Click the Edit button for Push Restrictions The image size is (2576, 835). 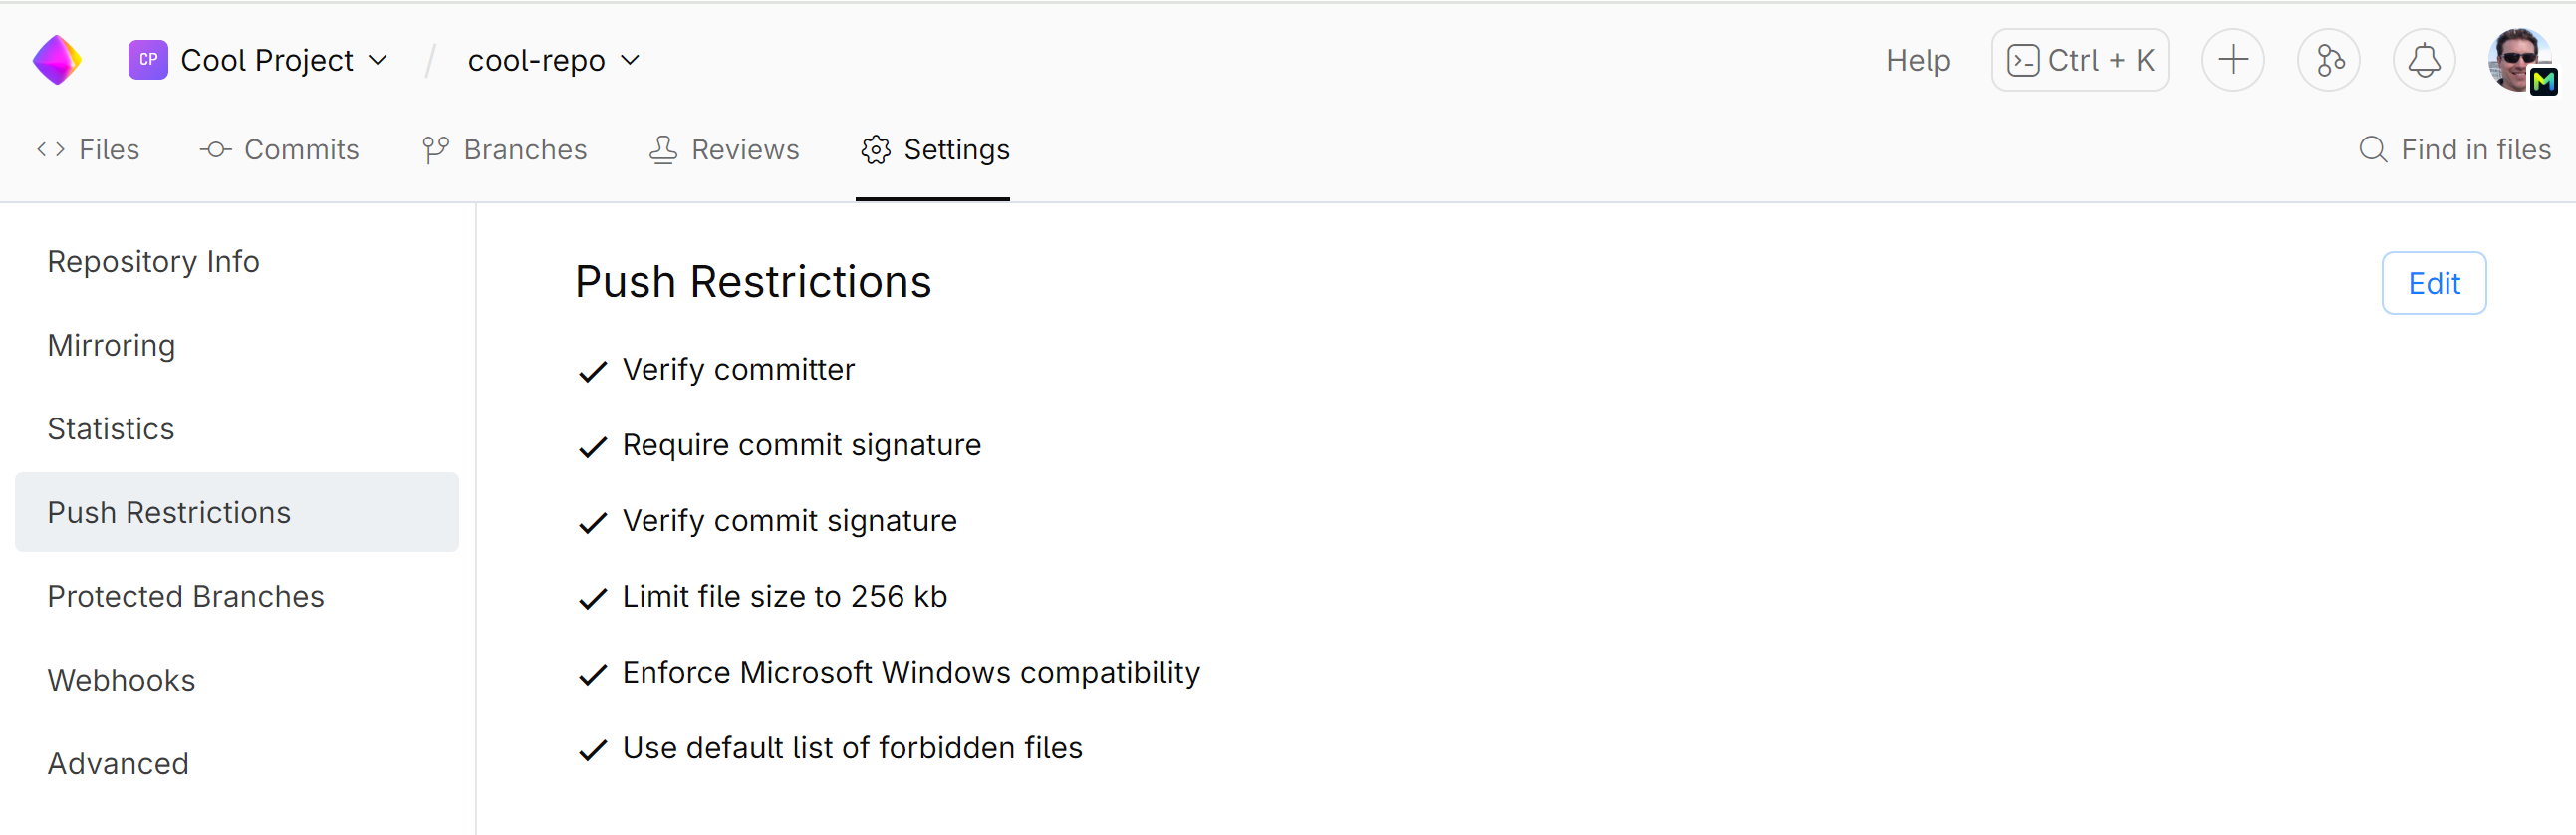[x=2433, y=283]
